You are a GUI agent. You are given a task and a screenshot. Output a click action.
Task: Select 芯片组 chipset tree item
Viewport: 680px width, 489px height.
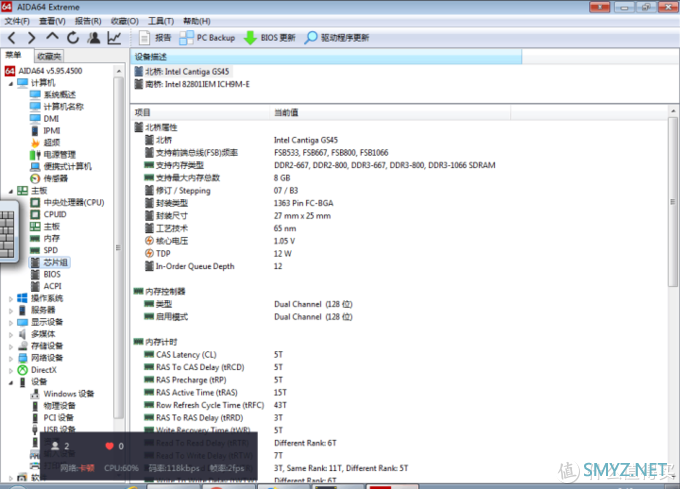[49, 262]
